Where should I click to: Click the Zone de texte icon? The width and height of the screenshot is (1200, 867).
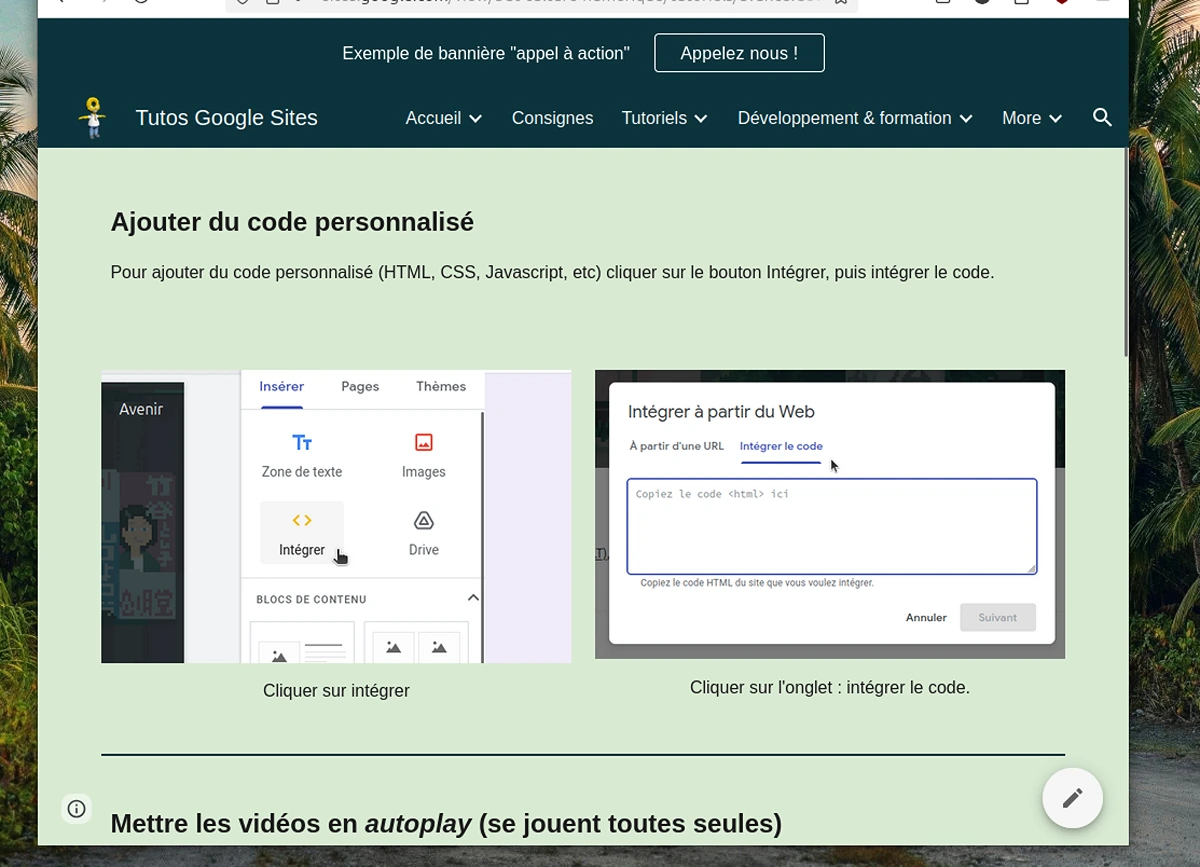(302, 442)
